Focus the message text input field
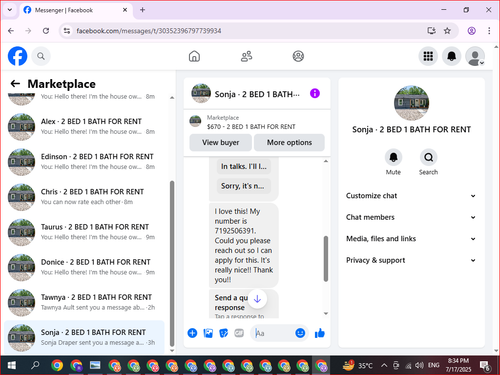 pos(273,333)
